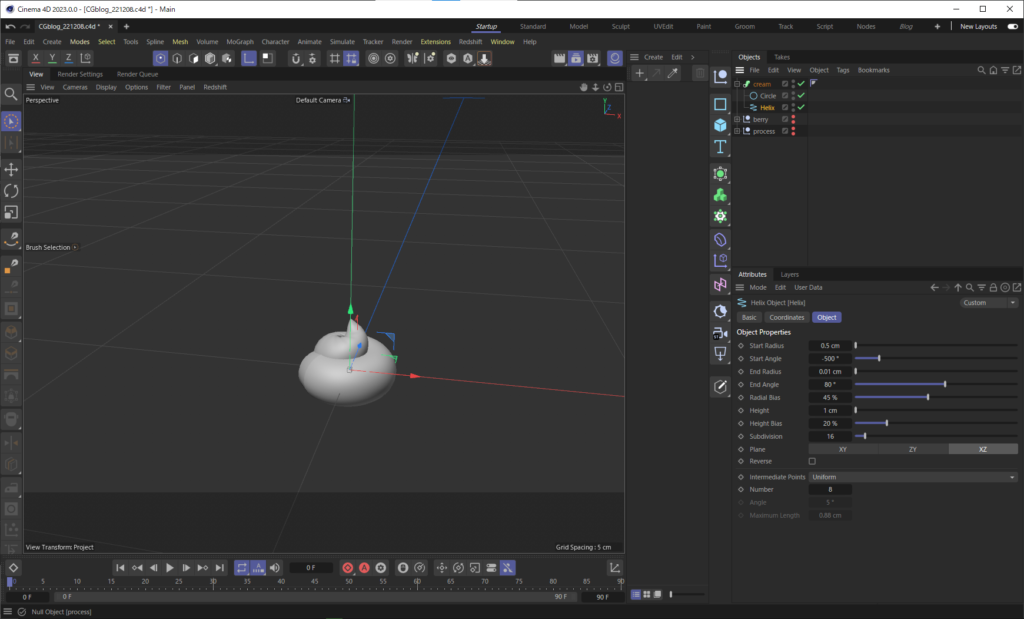Screen dimensions: 1024x619
Task: Click the Helix spline icon beside the Helix object
Action: pyautogui.click(x=753, y=107)
